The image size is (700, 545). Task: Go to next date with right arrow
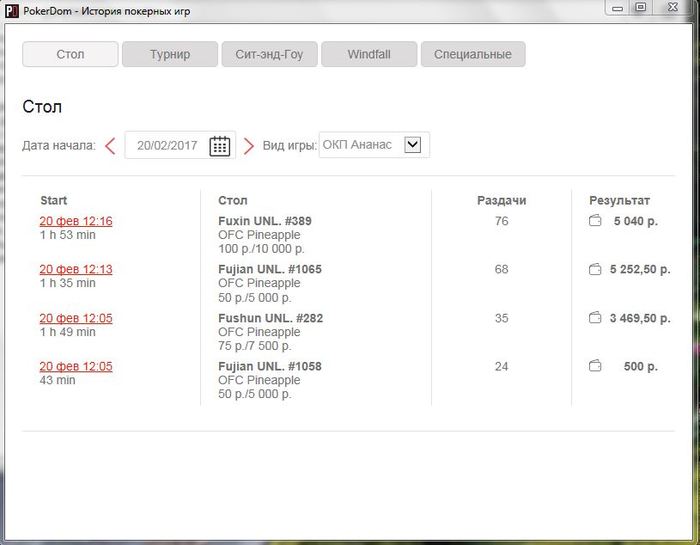[248, 146]
